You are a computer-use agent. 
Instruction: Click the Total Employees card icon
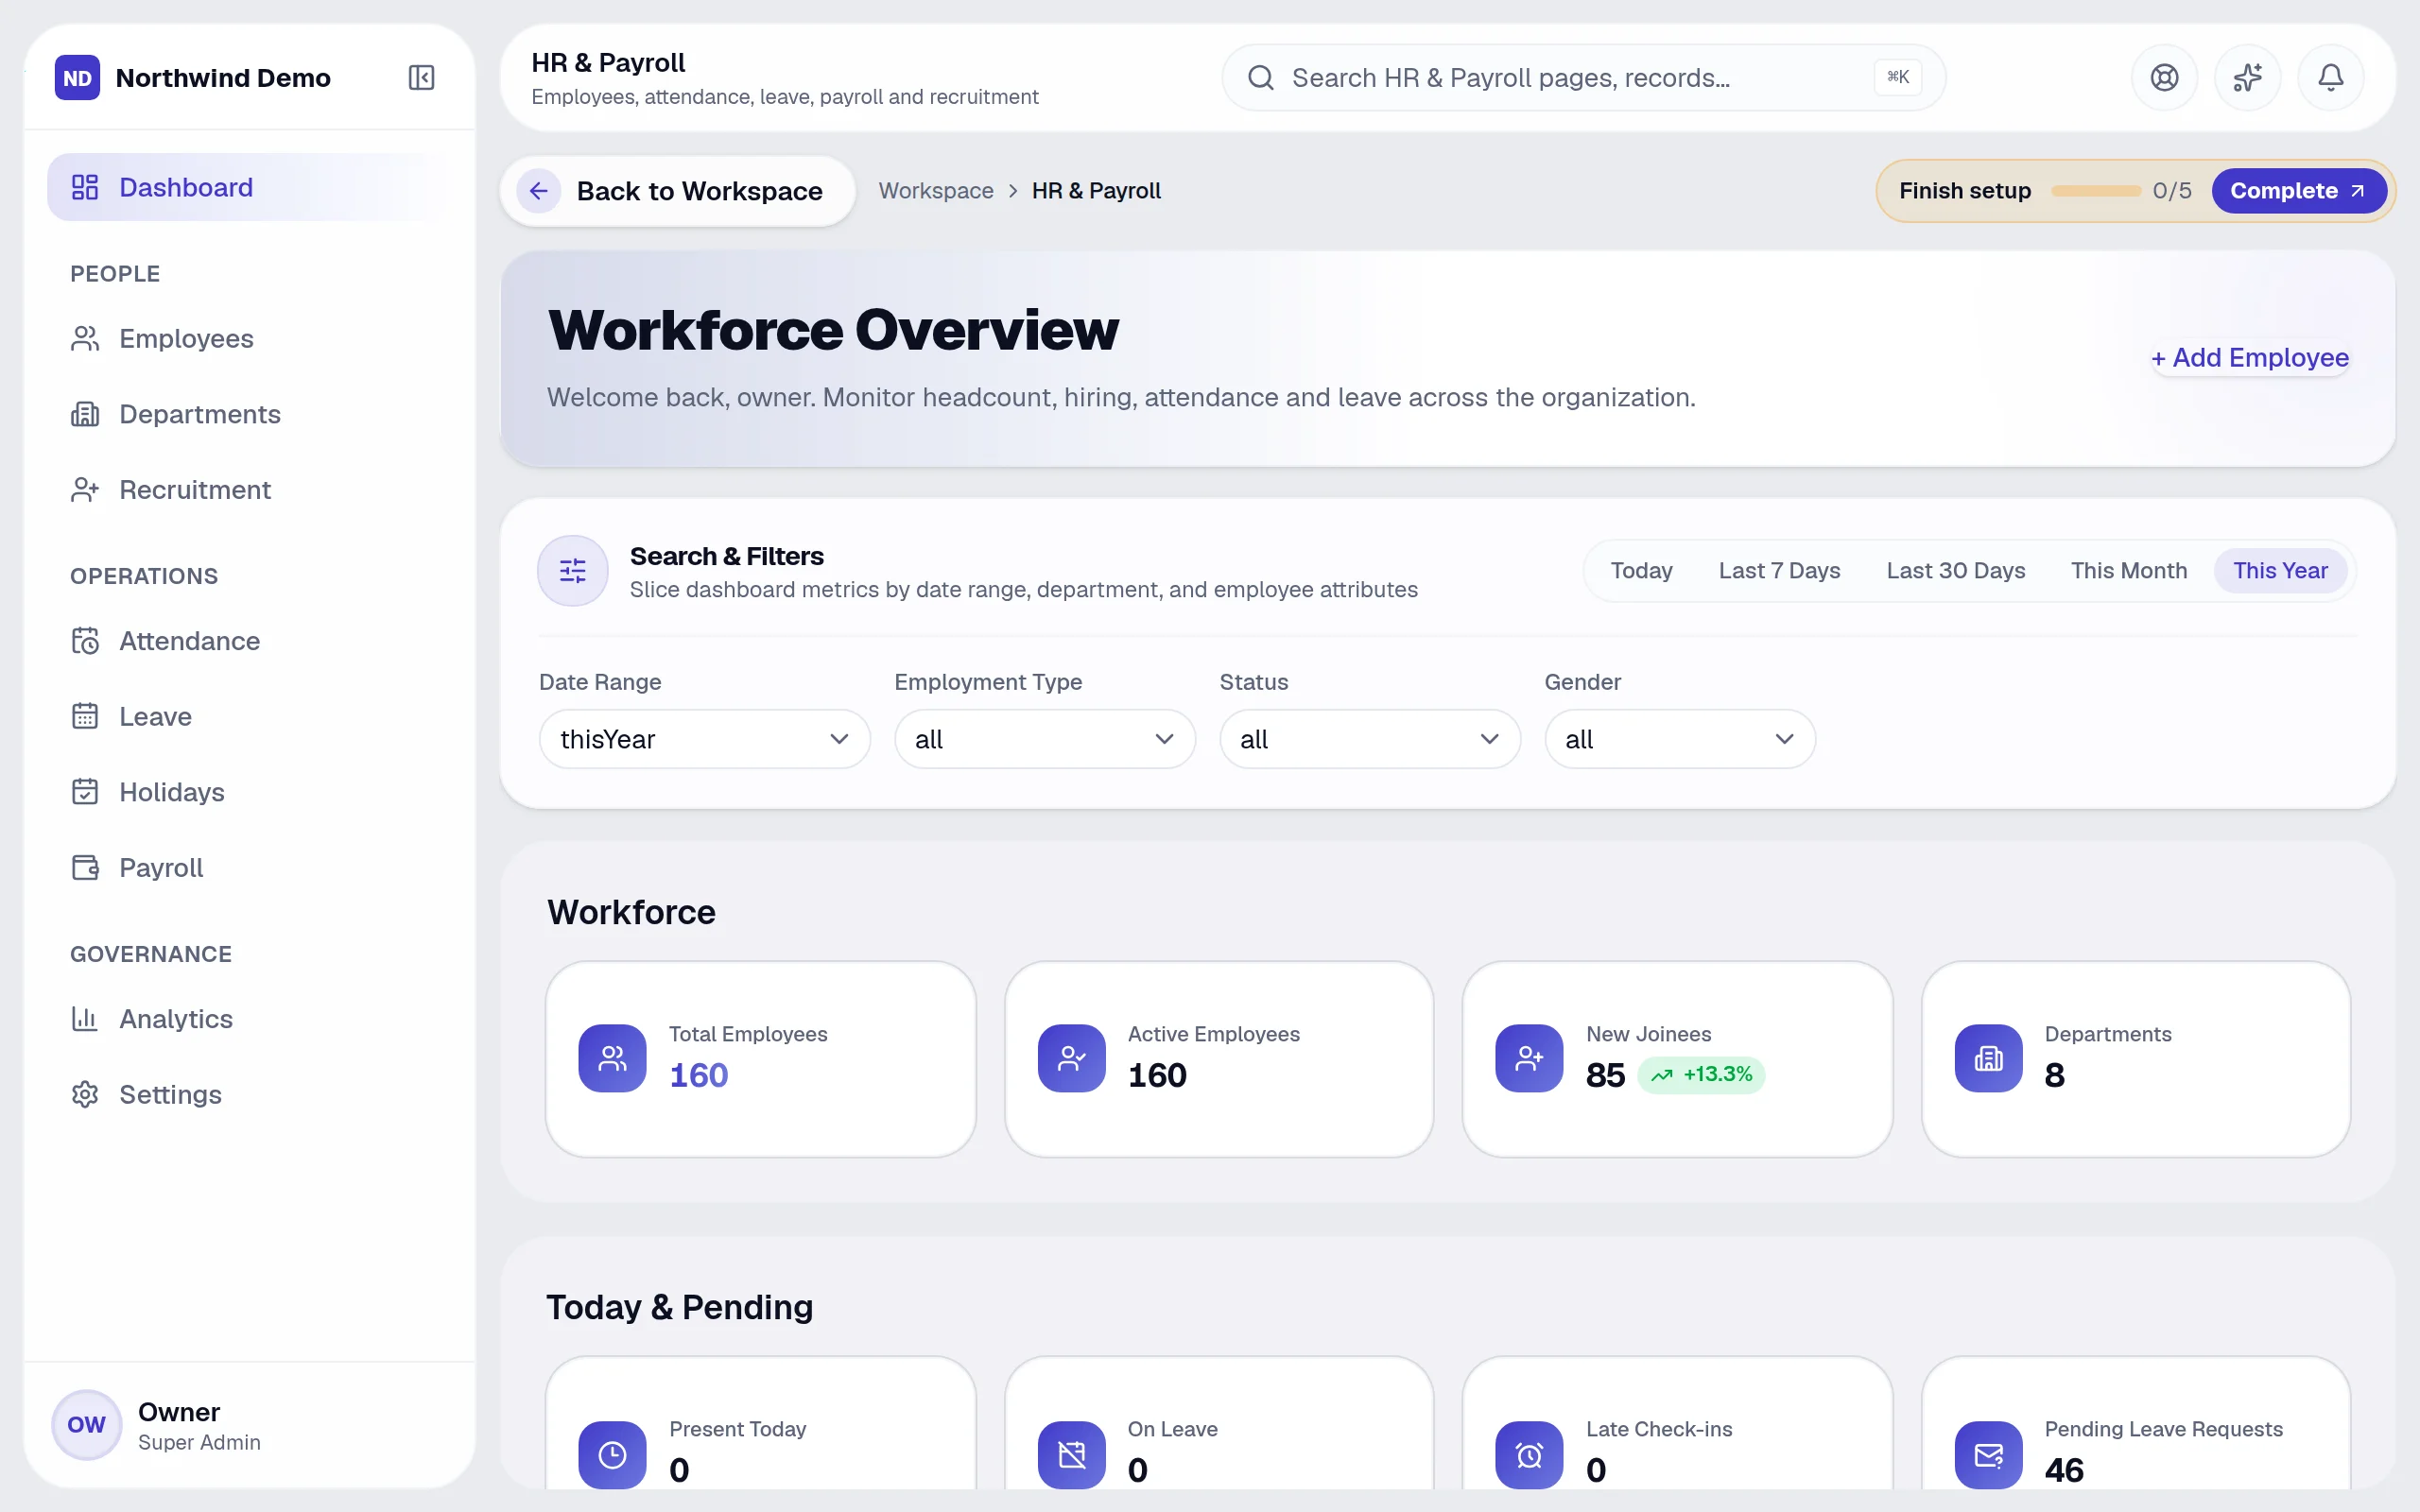612,1058
